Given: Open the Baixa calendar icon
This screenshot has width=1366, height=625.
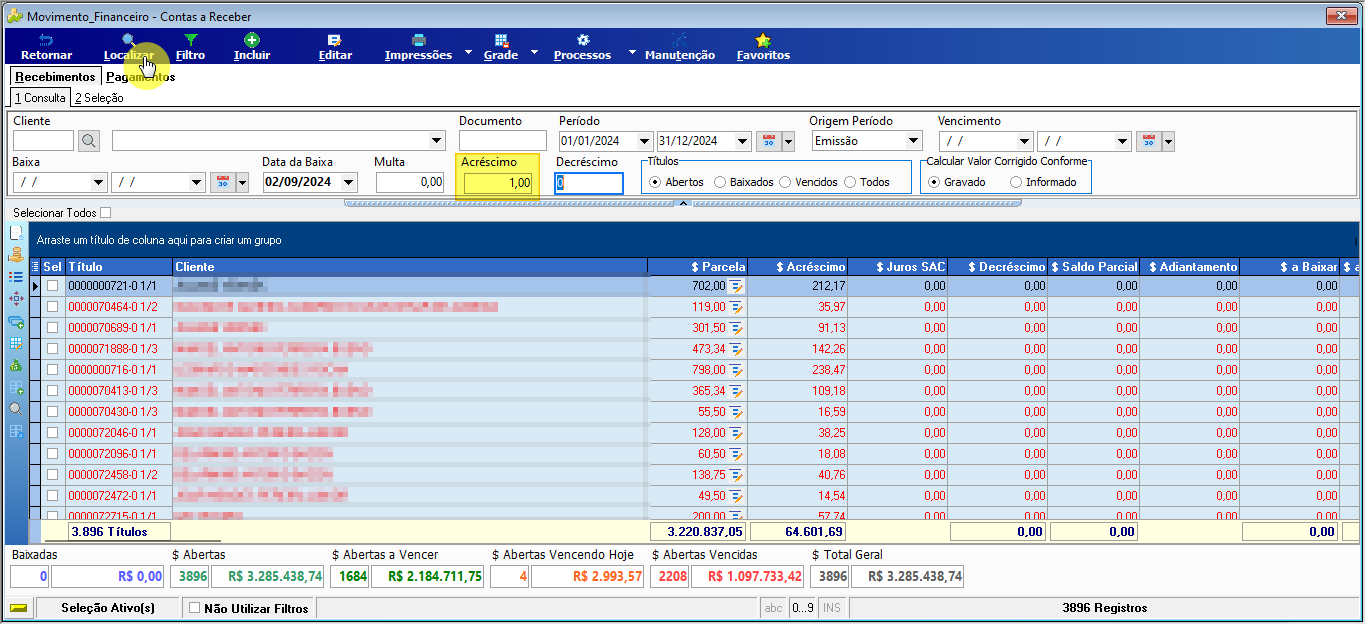Looking at the screenshot, I should pyautogui.click(x=222, y=182).
